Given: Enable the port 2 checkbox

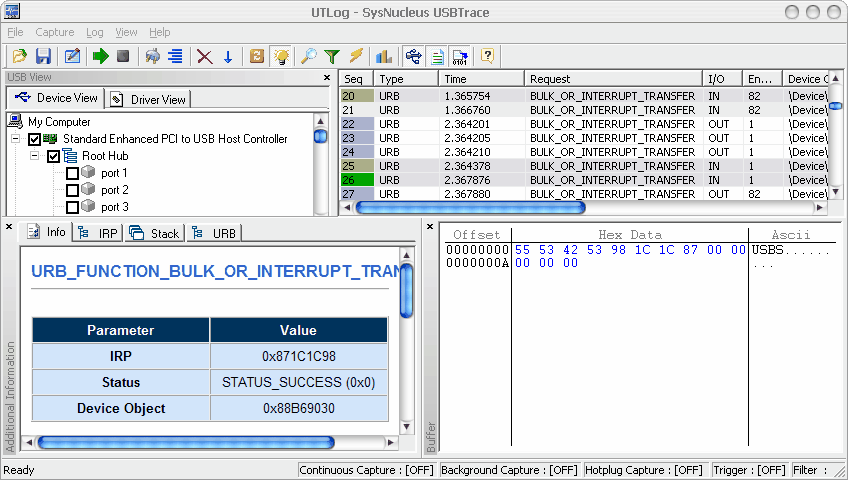Looking at the screenshot, I should (x=72, y=190).
